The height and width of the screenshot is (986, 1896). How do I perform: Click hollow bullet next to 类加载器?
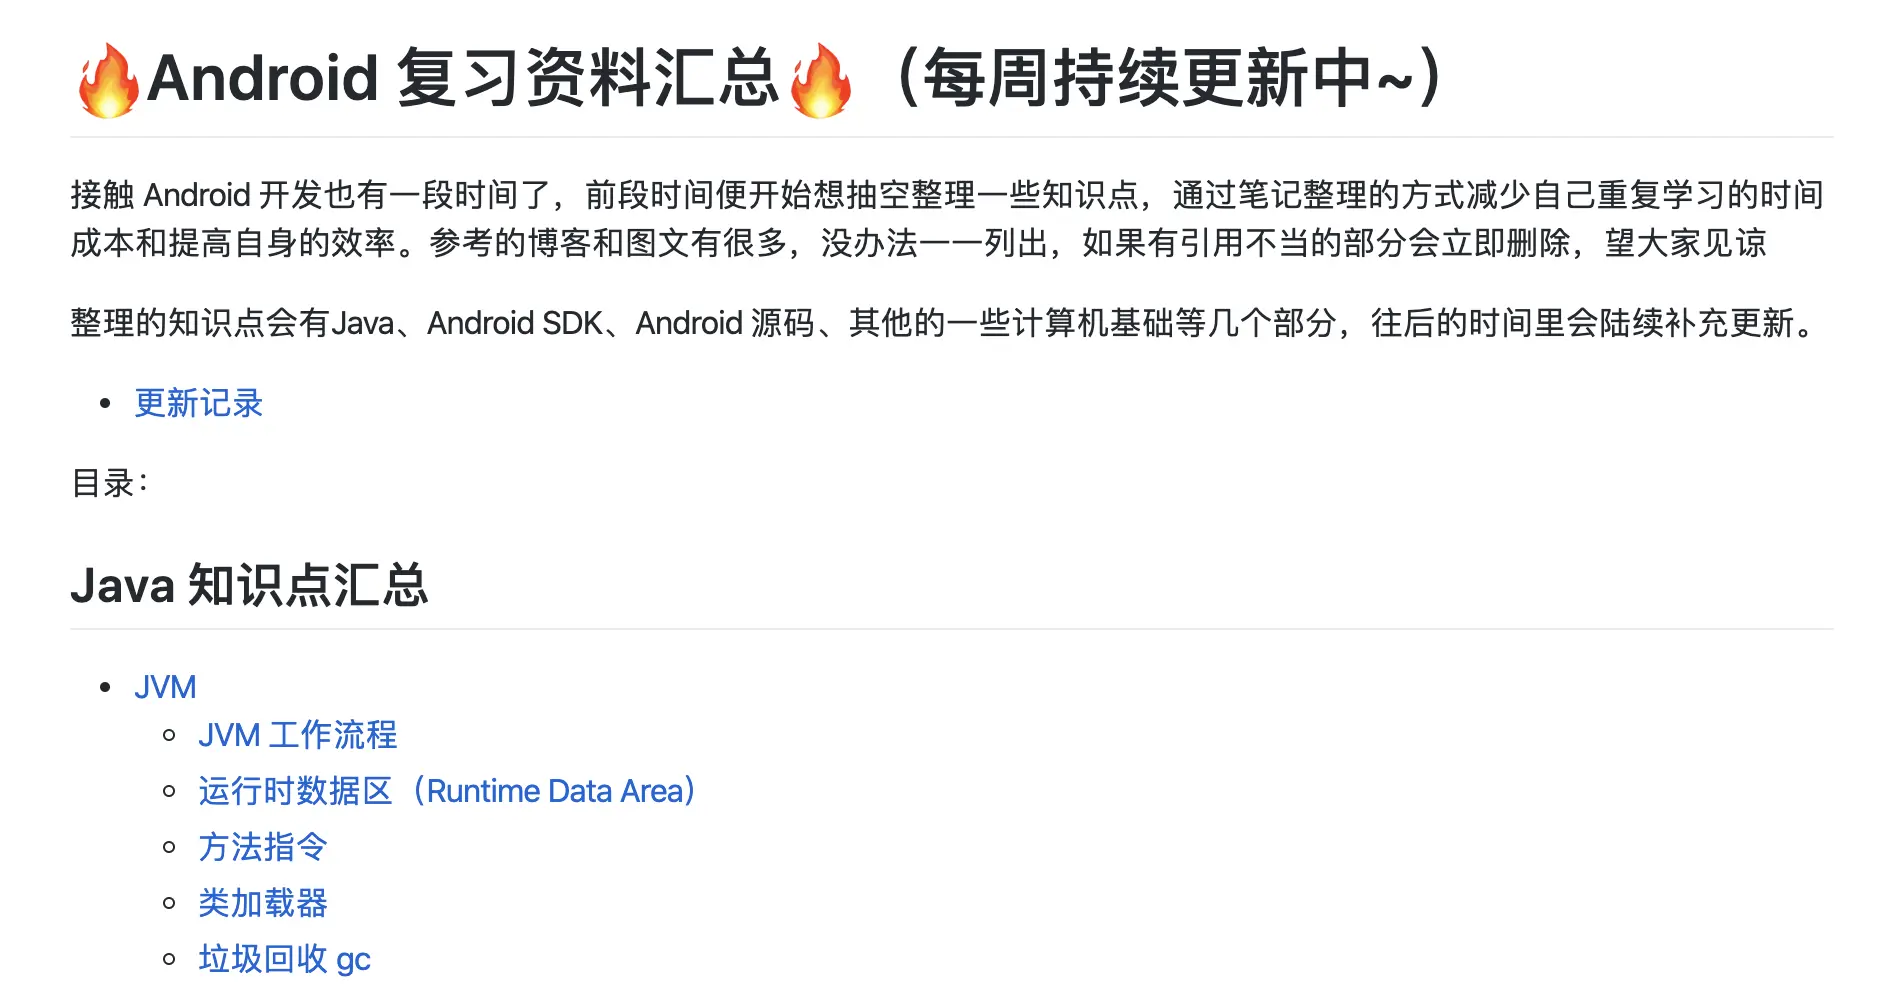point(169,903)
